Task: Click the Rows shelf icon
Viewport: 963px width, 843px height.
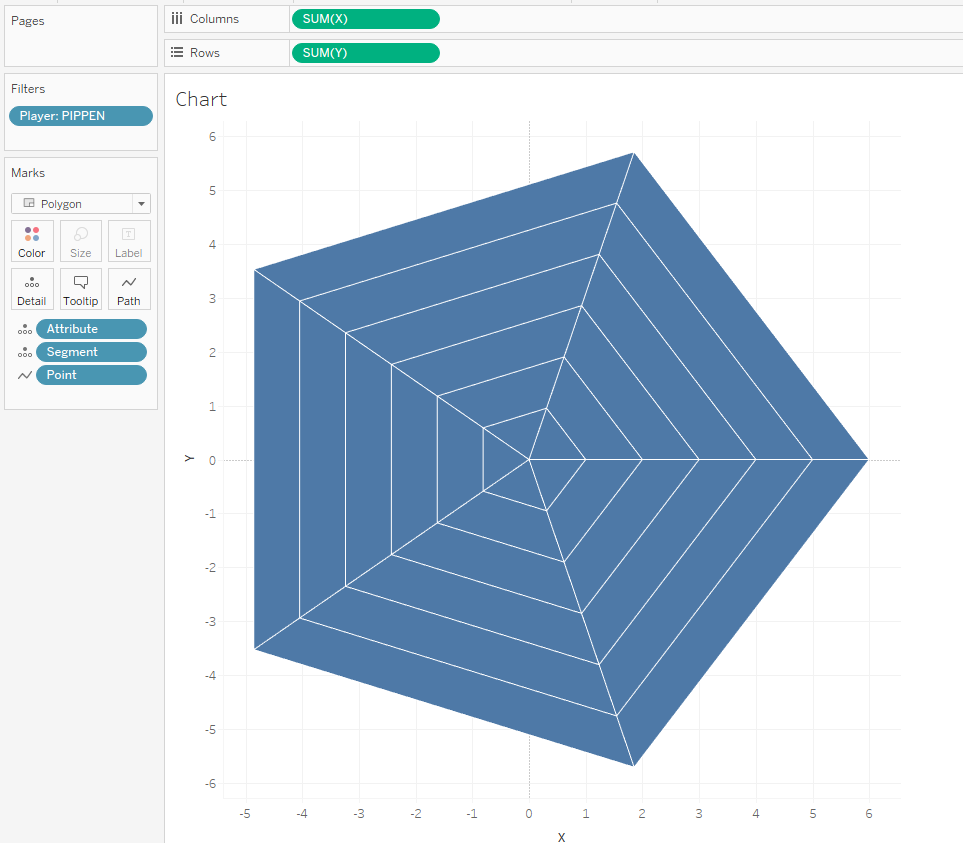Action: pyautogui.click(x=179, y=52)
